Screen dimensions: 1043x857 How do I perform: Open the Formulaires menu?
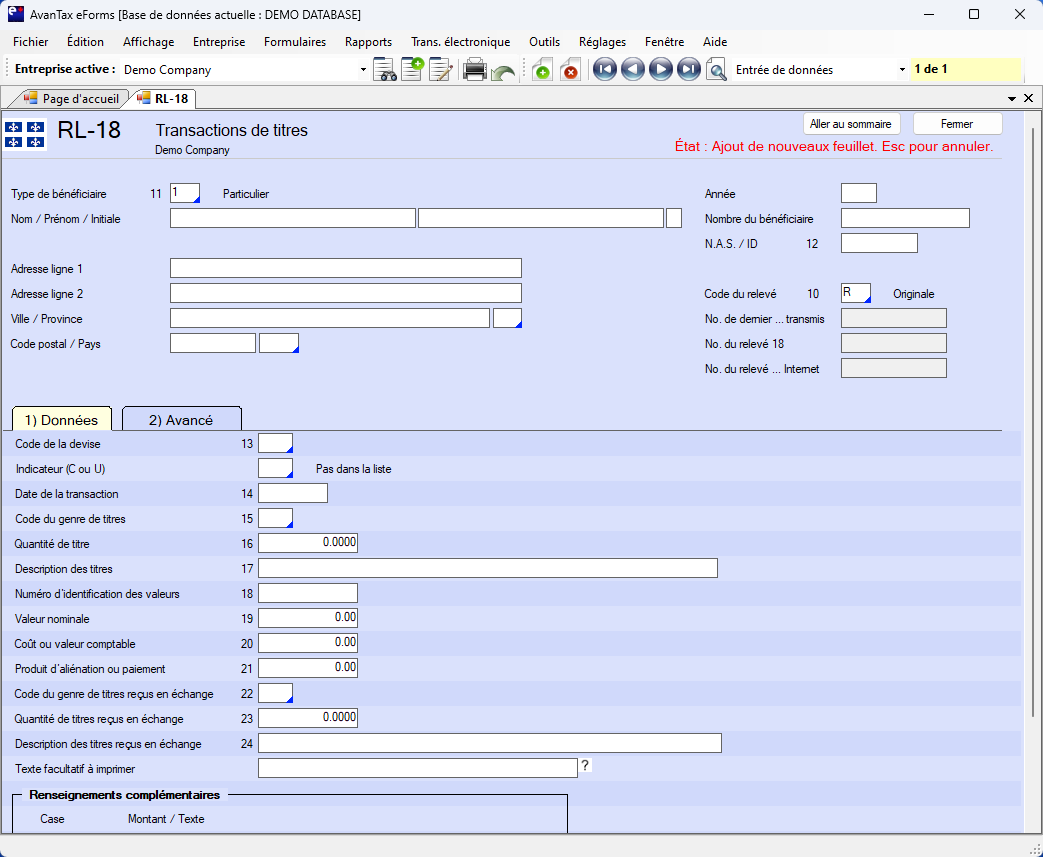tap(295, 42)
